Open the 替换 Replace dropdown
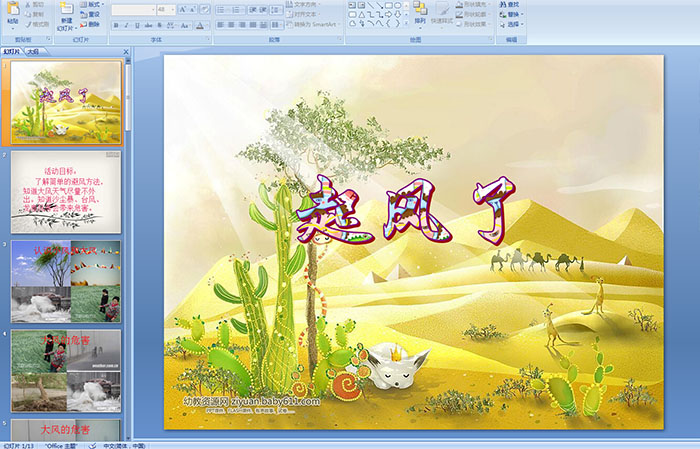The image size is (700, 449). tap(512, 14)
